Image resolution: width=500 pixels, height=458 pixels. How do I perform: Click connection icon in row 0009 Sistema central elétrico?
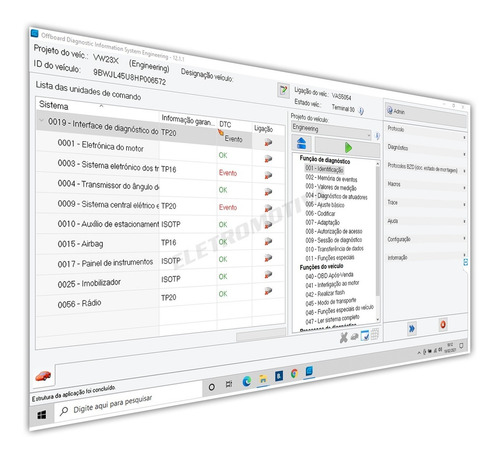pos(268,209)
